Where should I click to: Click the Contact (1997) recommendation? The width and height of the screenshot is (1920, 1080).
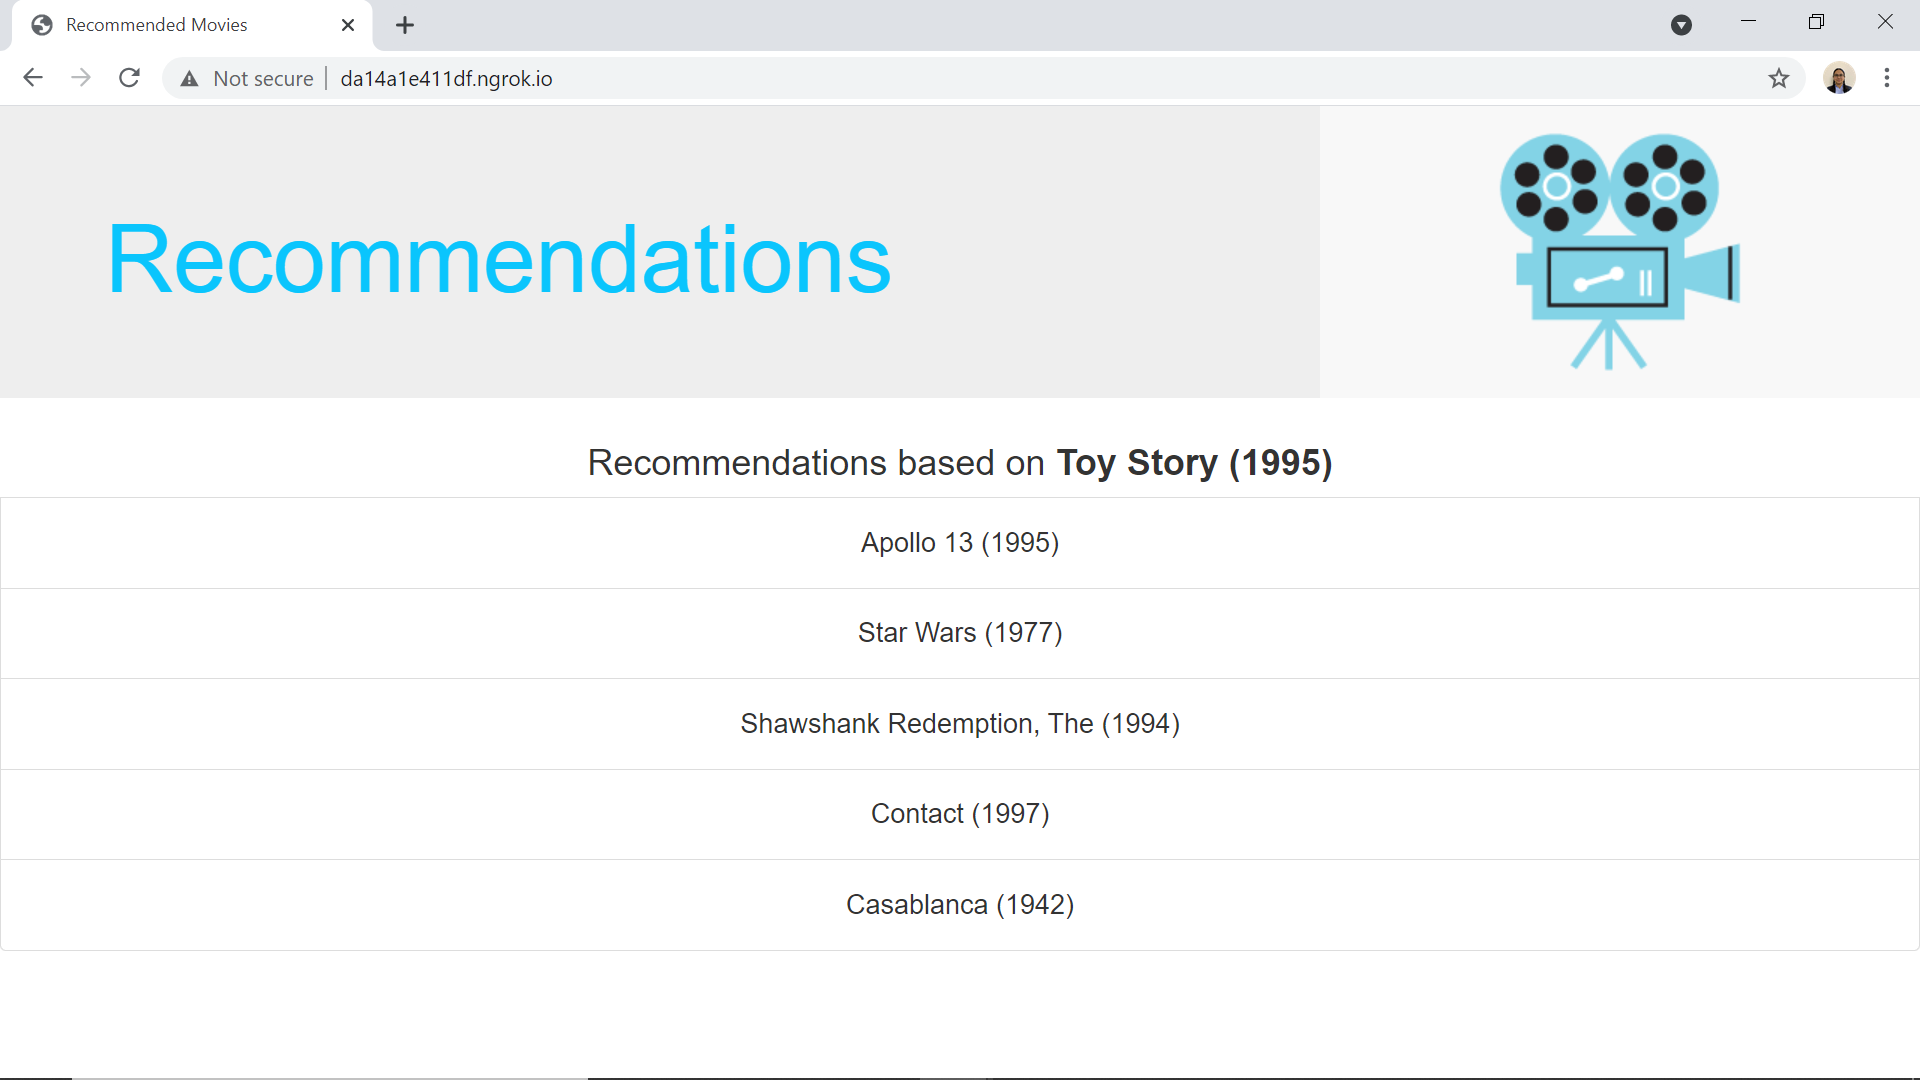[x=960, y=813]
